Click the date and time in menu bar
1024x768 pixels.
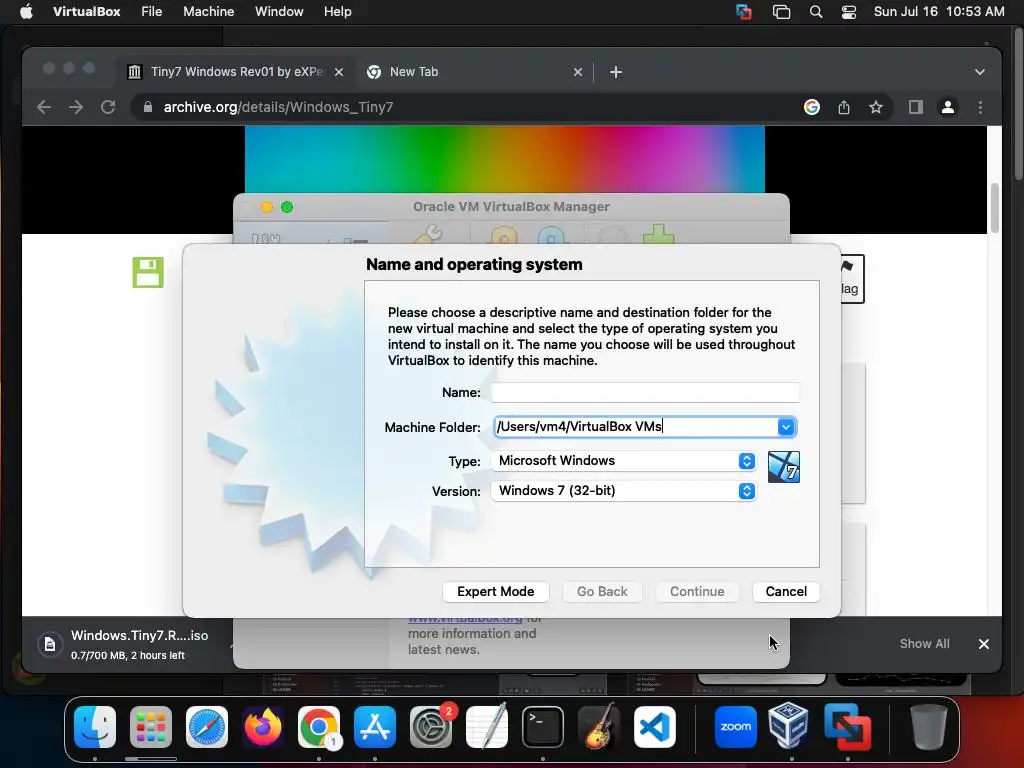click(938, 12)
